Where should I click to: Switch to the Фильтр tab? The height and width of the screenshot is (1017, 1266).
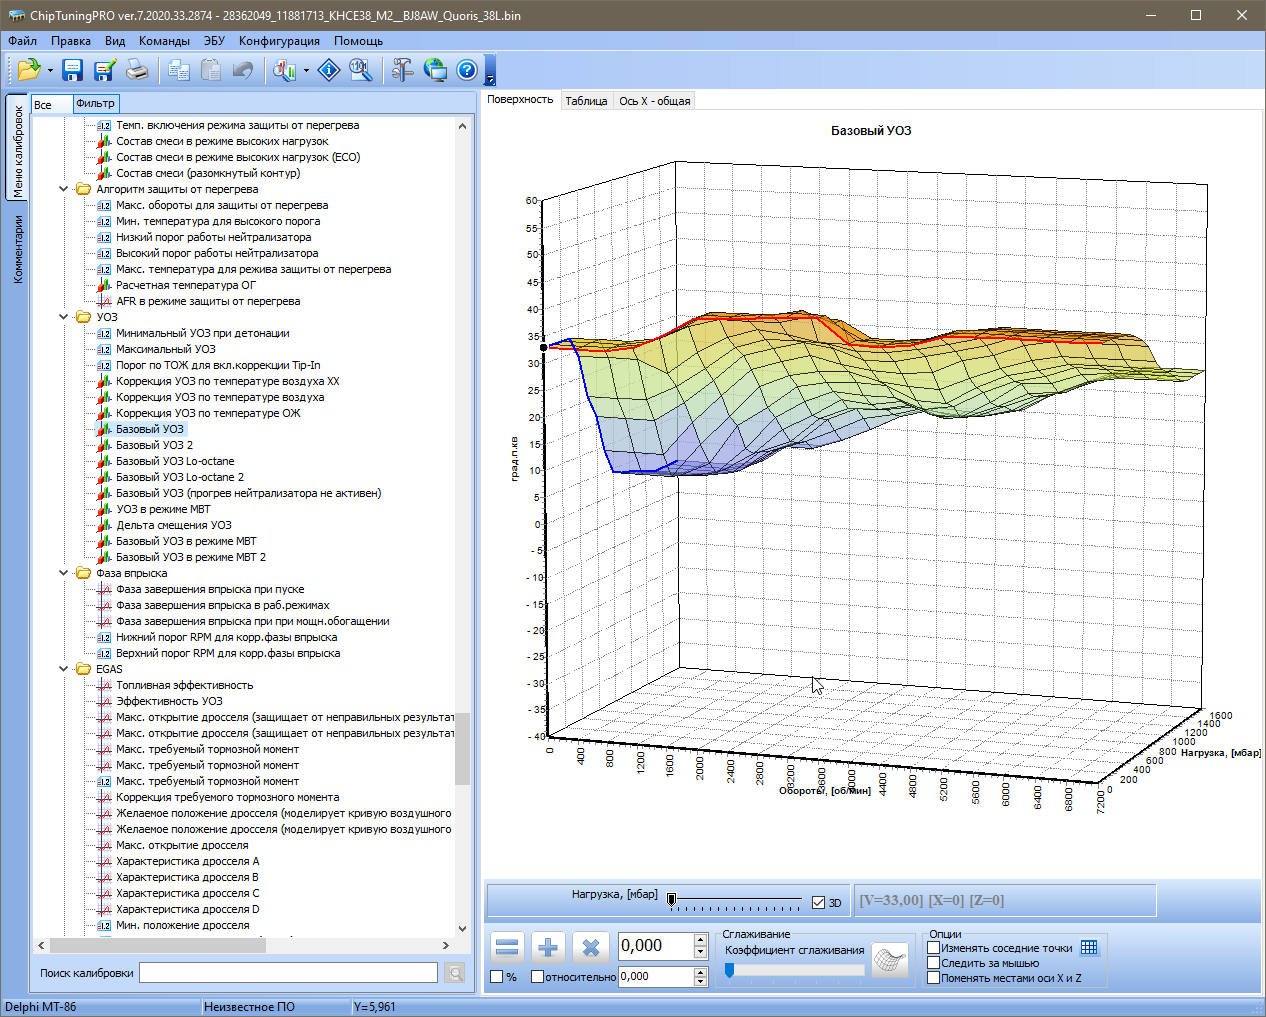click(95, 103)
